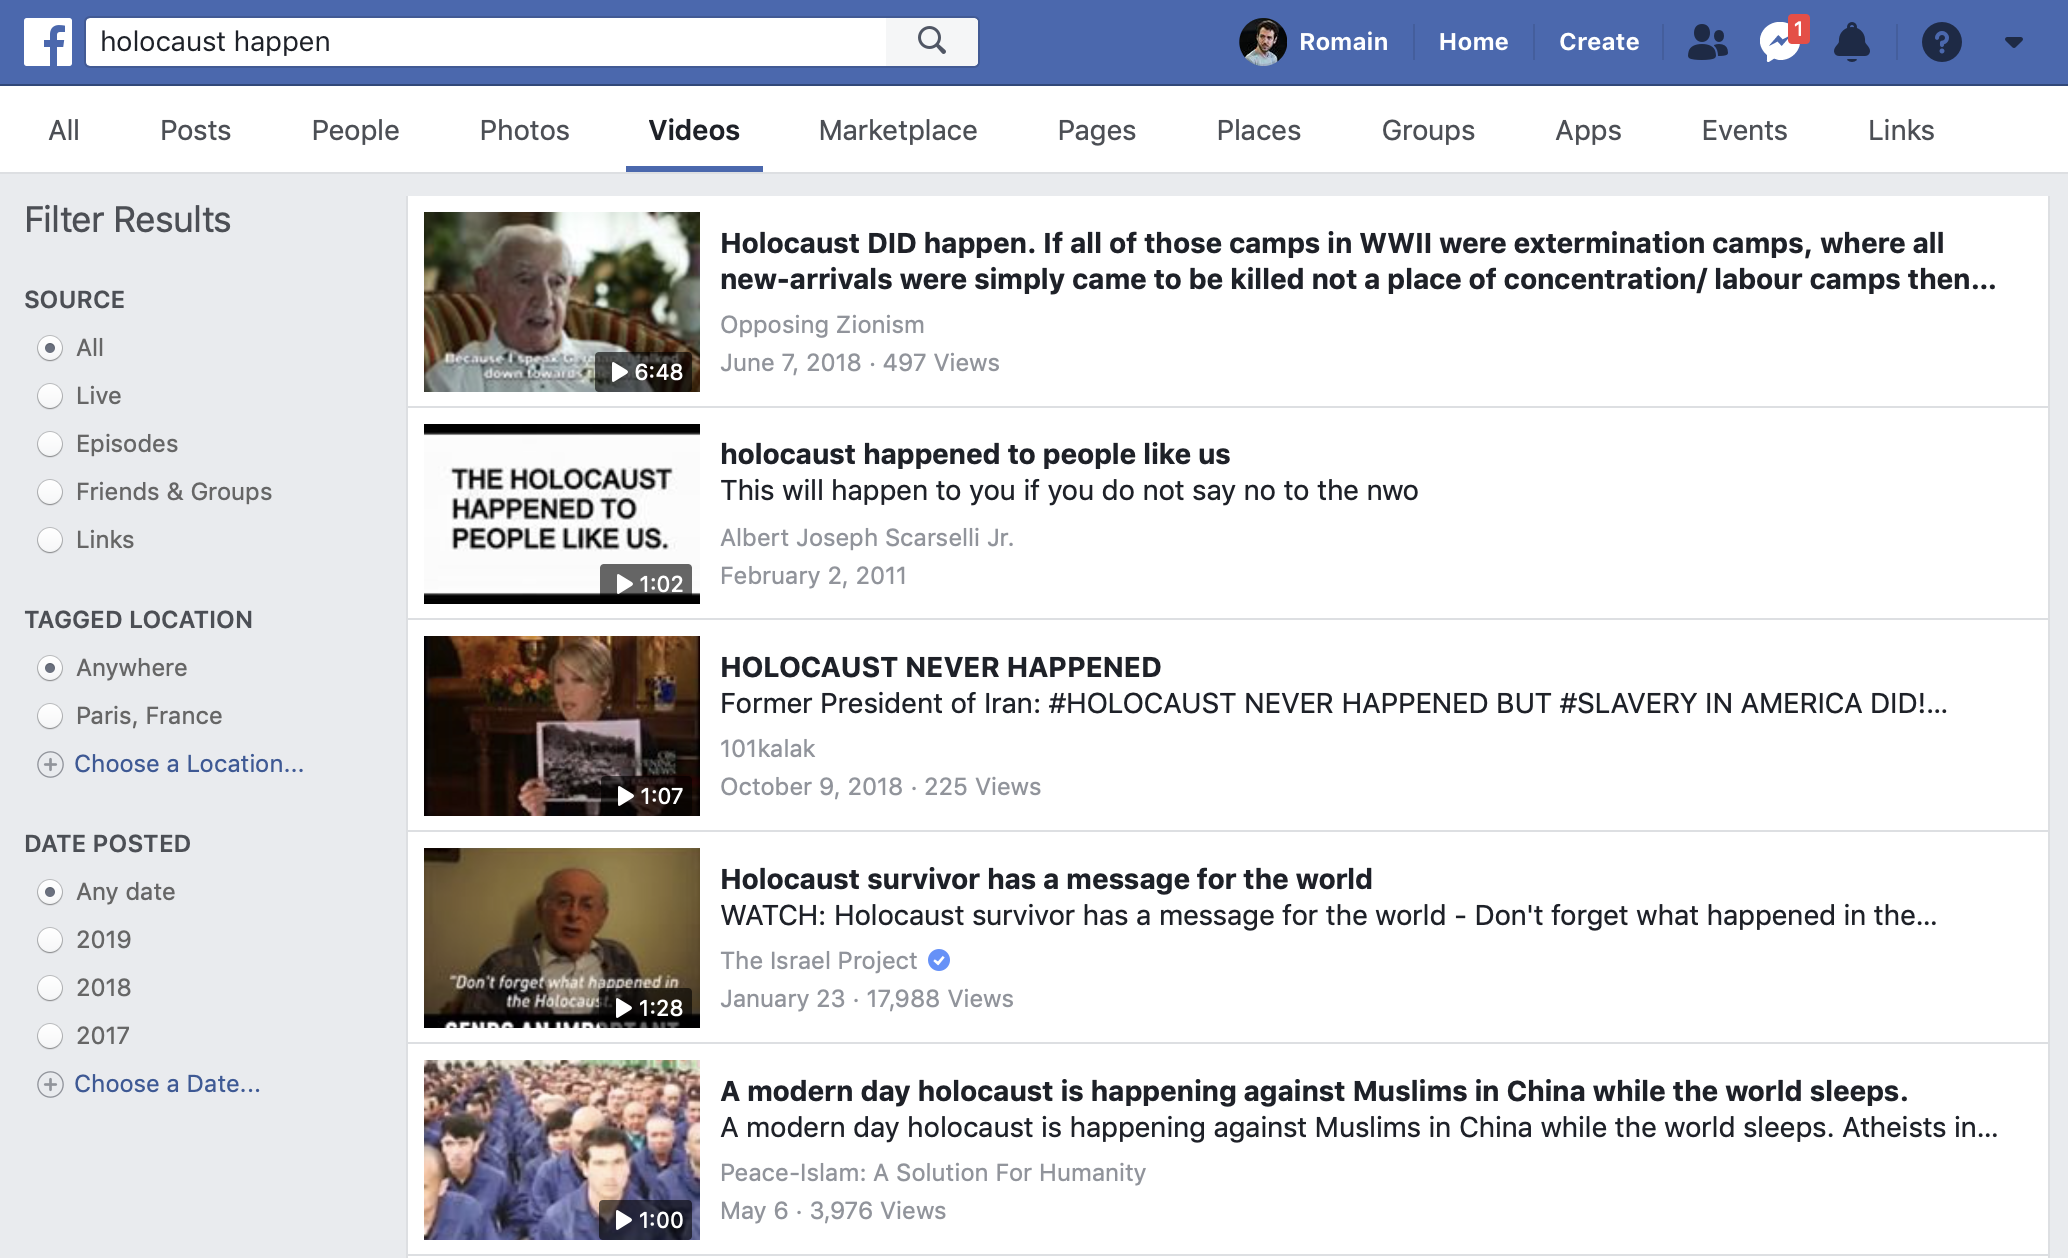
Task: Open the Opposing Zionism page link
Action: tap(822, 325)
